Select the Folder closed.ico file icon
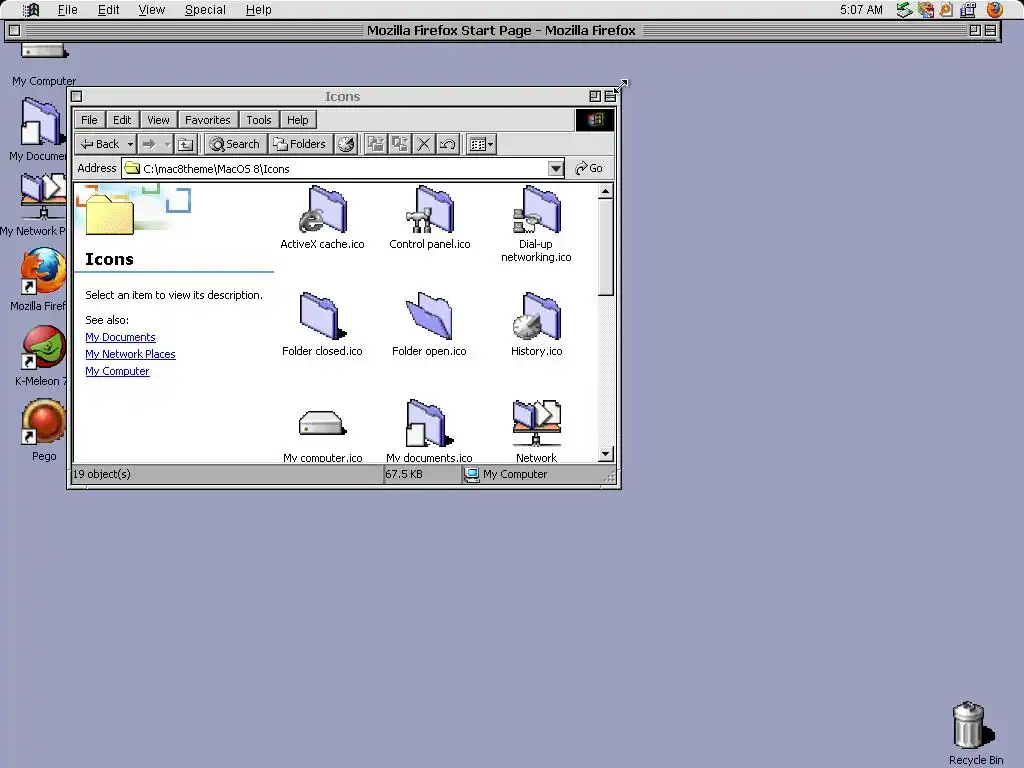The image size is (1024, 768). click(x=323, y=316)
